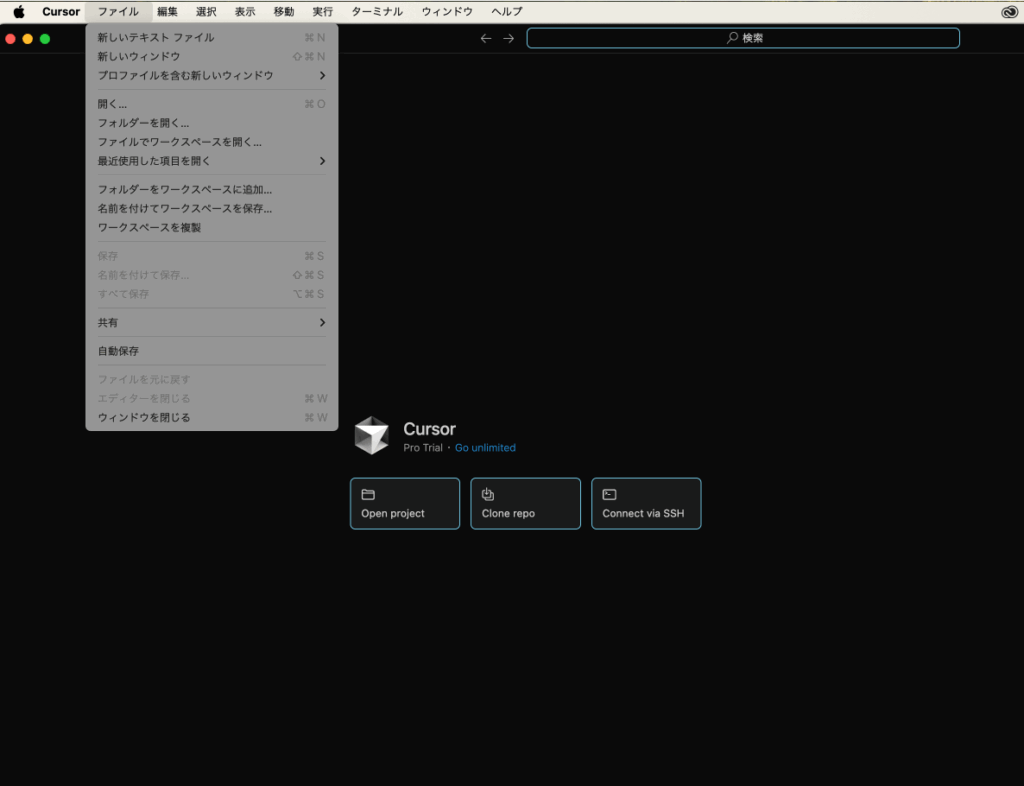Click the terminal icon in Connect via SSH
The image size is (1024, 786).
[x=609, y=494]
